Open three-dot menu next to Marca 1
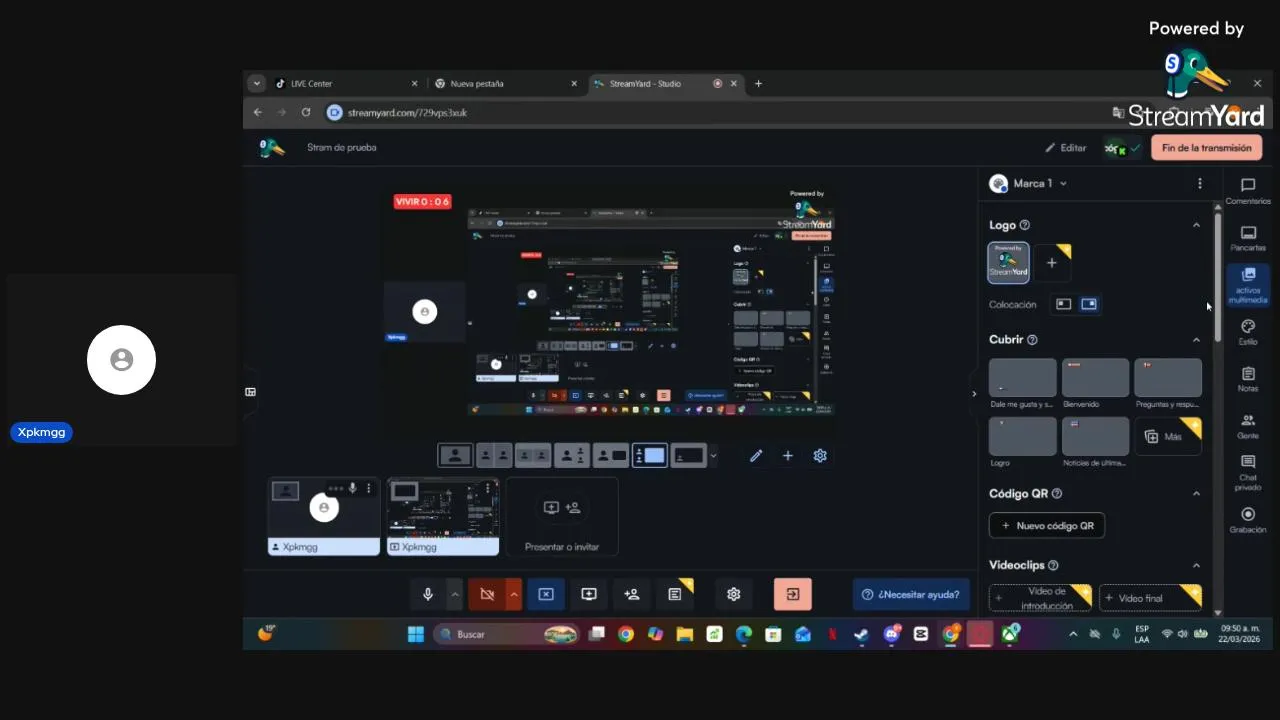 (1200, 184)
